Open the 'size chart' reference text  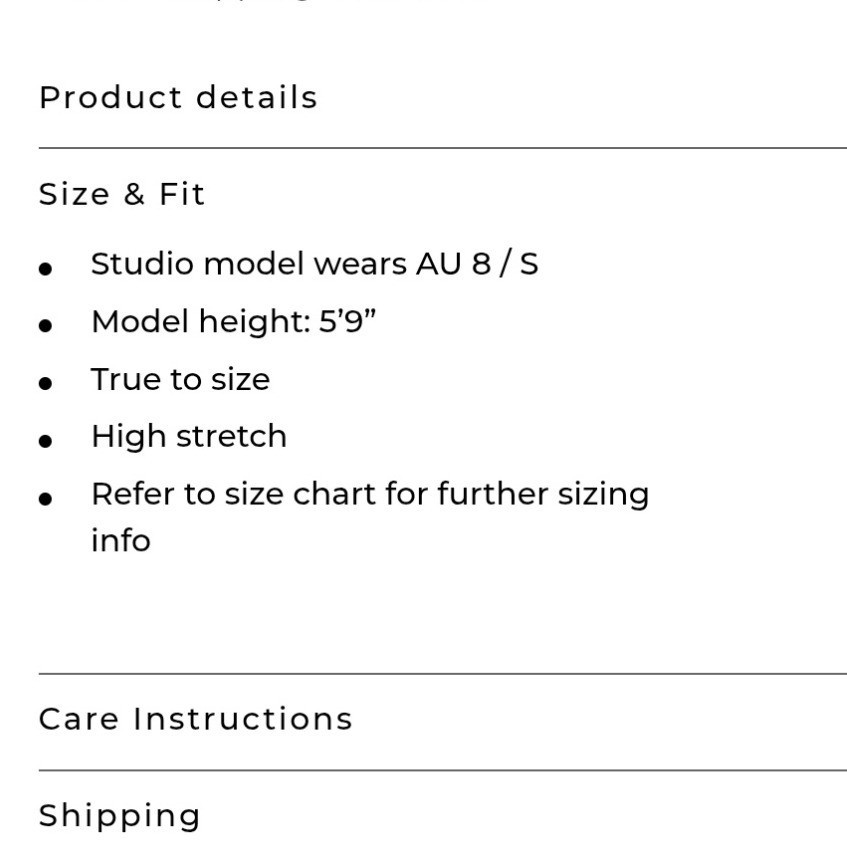pos(326,494)
